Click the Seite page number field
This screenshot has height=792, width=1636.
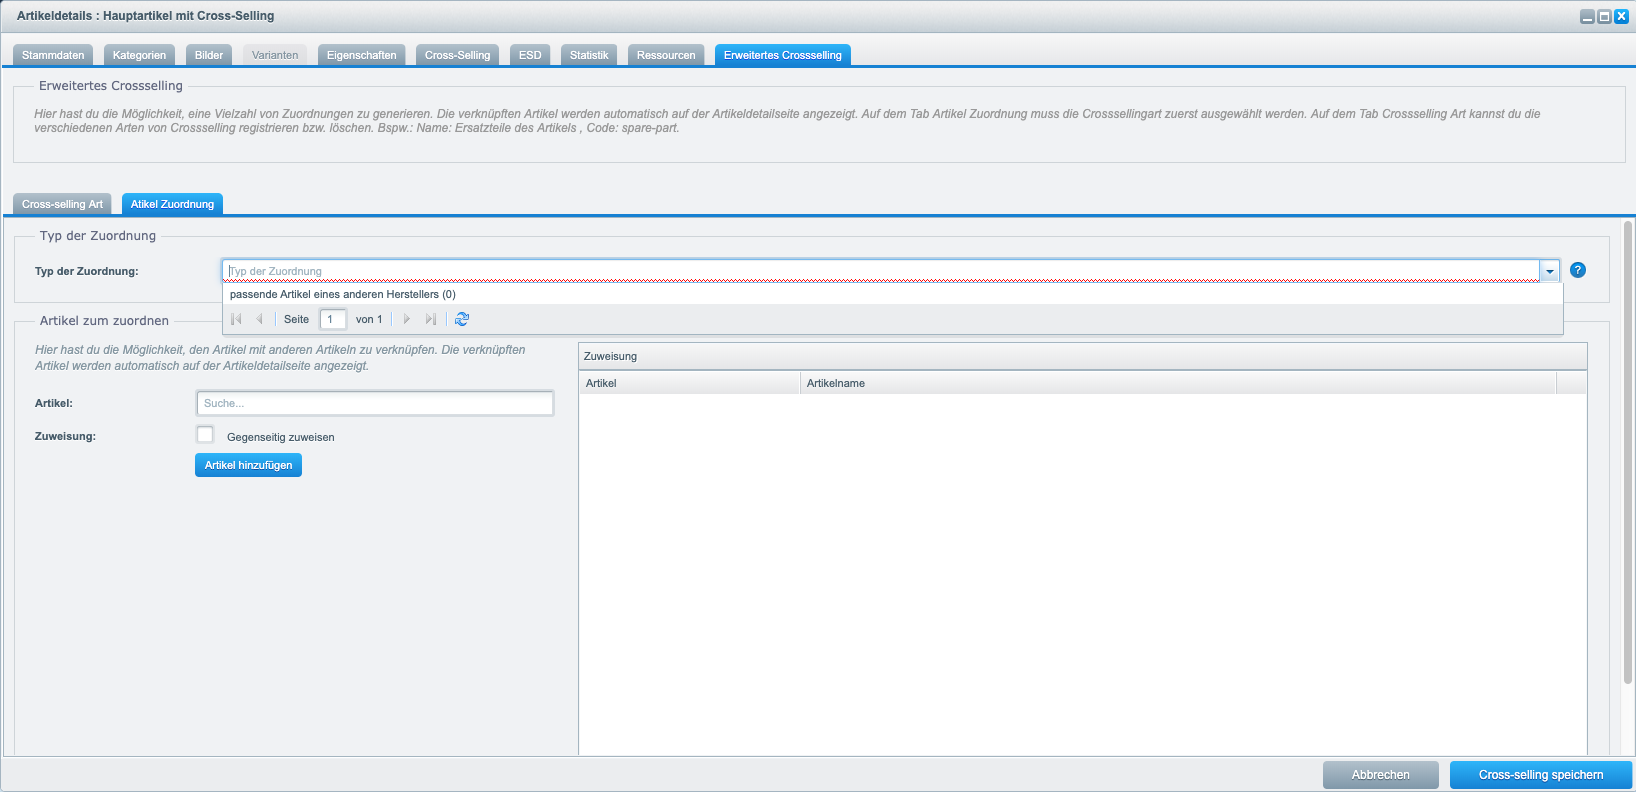(x=333, y=319)
